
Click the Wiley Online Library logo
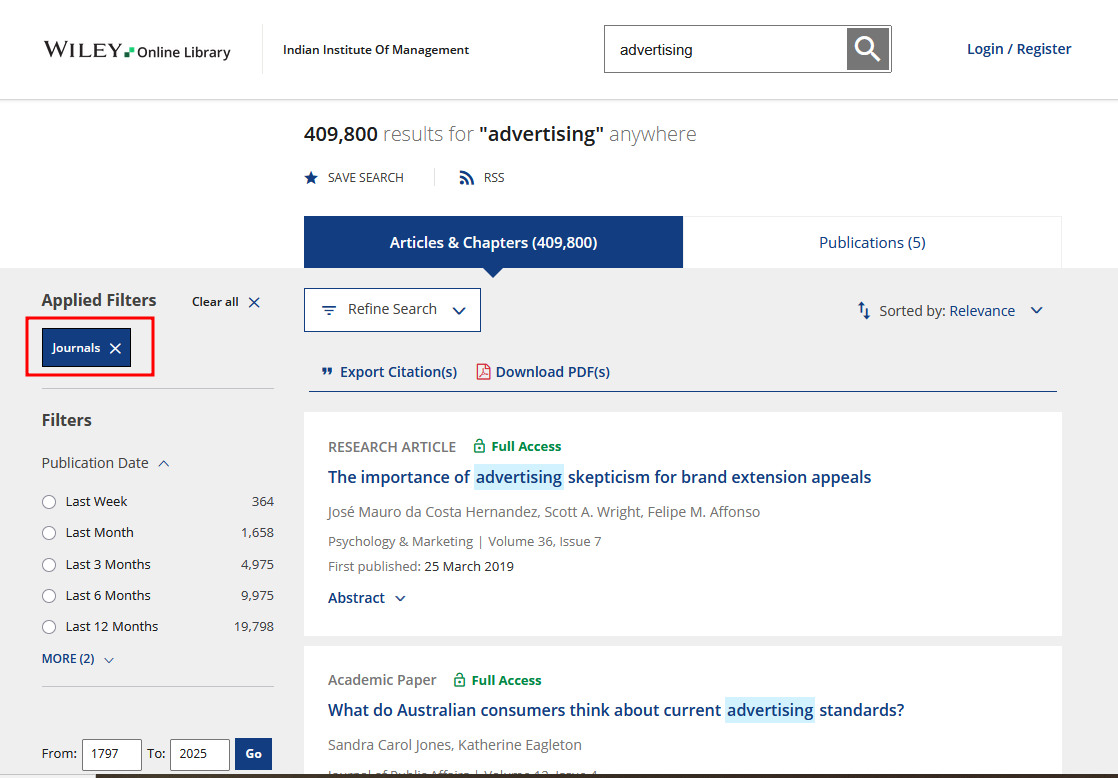137,50
